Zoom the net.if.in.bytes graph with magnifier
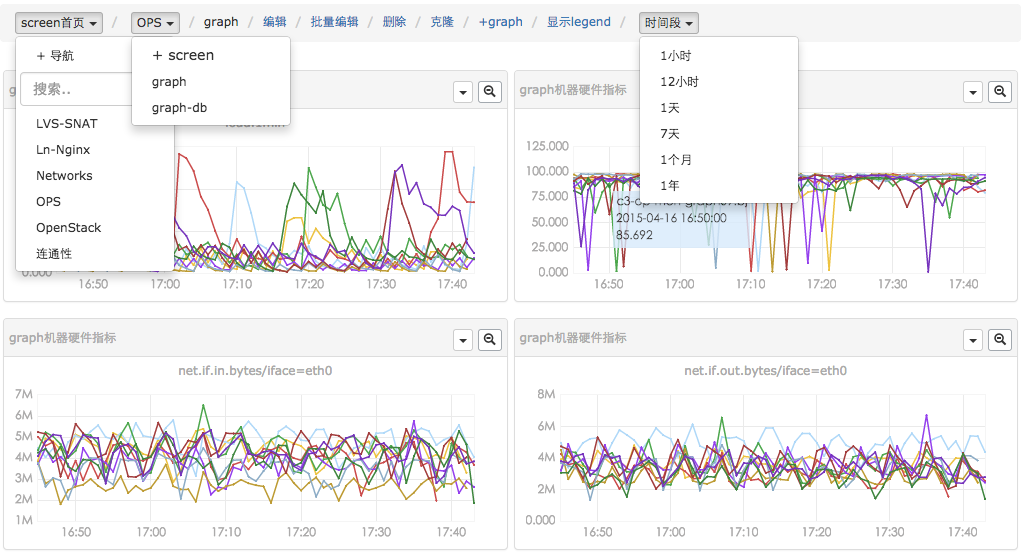This screenshot has width=1024, height=556. (490, 340)
